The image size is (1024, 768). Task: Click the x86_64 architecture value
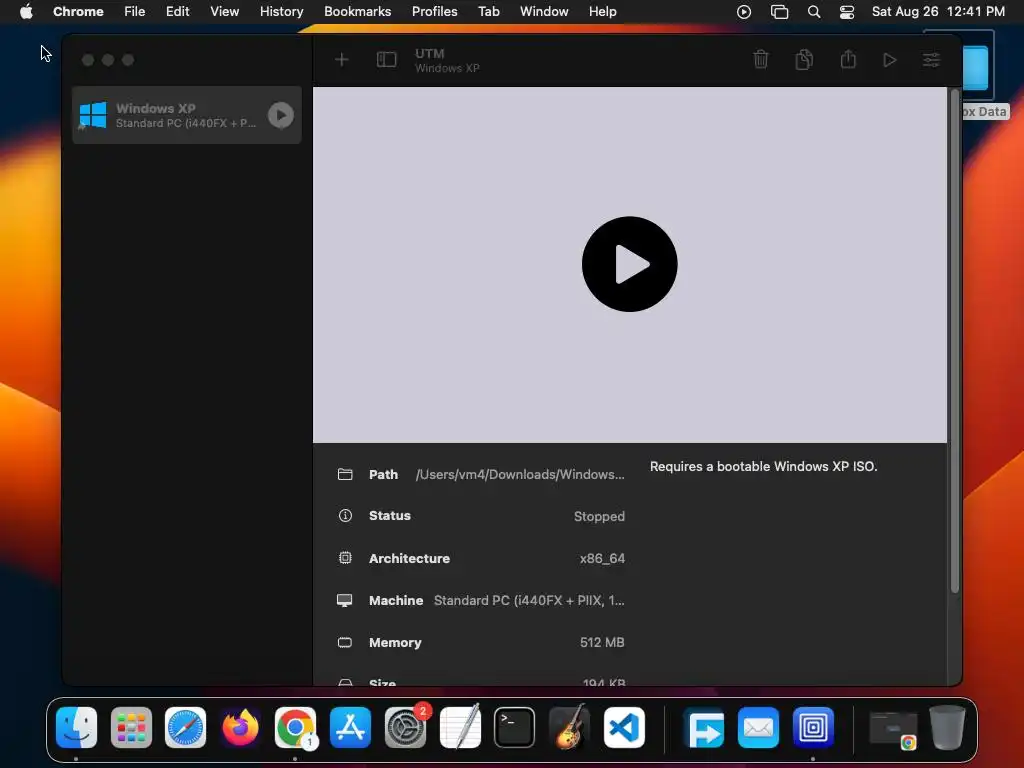coord(602,559)
